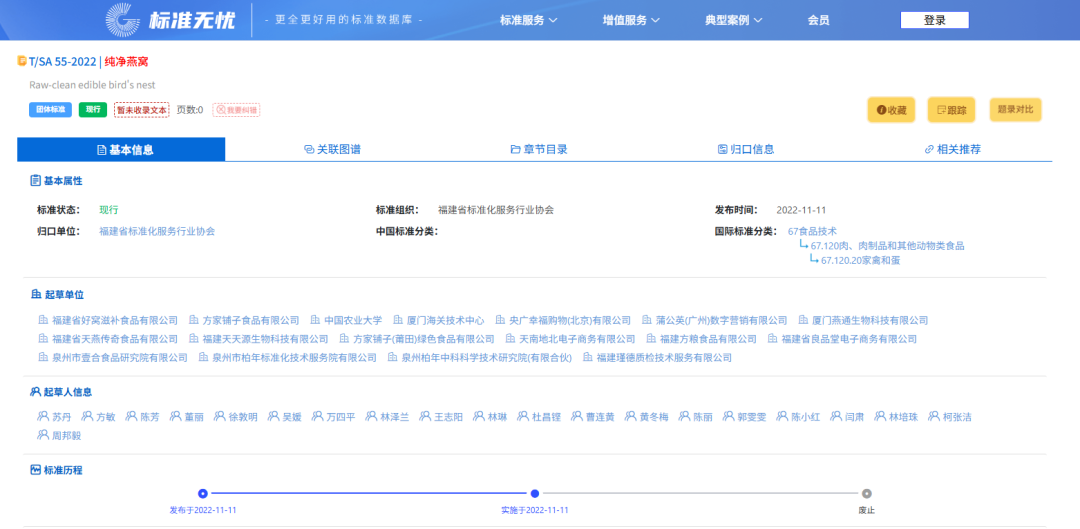Click the person icon before 徐敦明
Screen dimensions: 1080x529
tap(219, 417)
